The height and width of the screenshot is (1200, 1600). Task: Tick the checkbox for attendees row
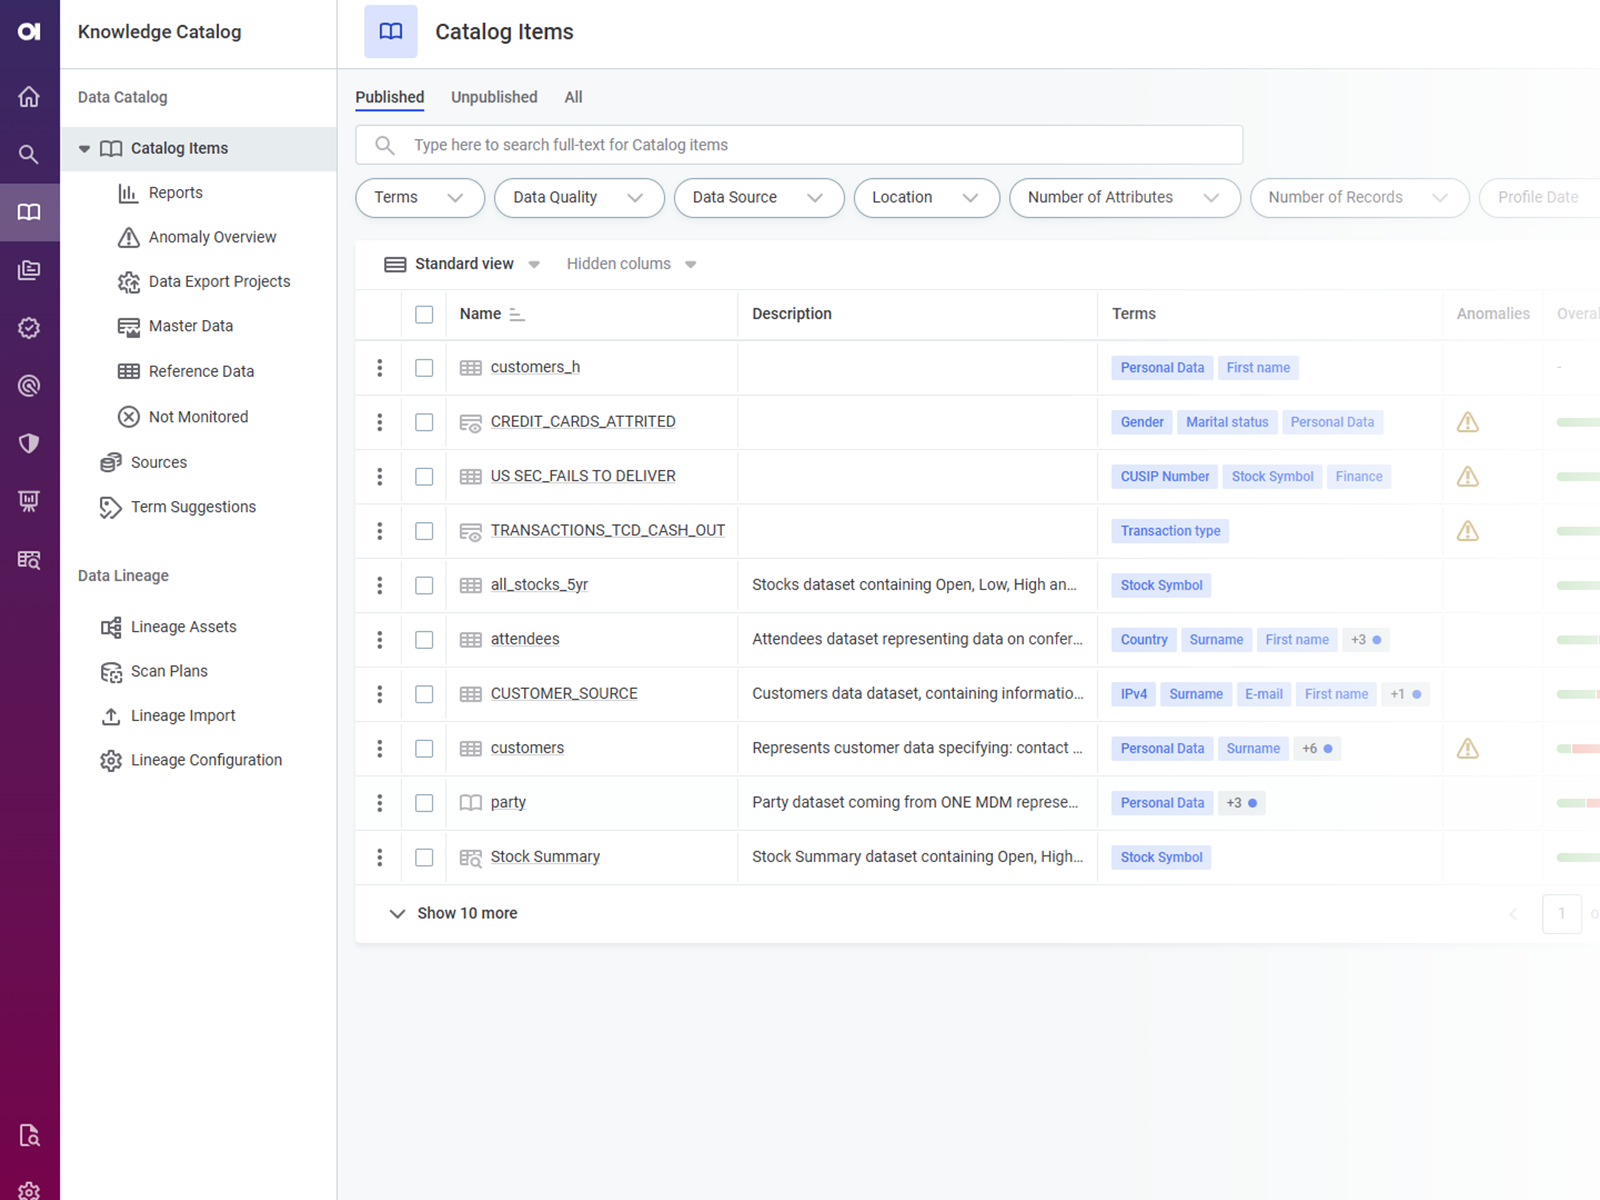424,640
